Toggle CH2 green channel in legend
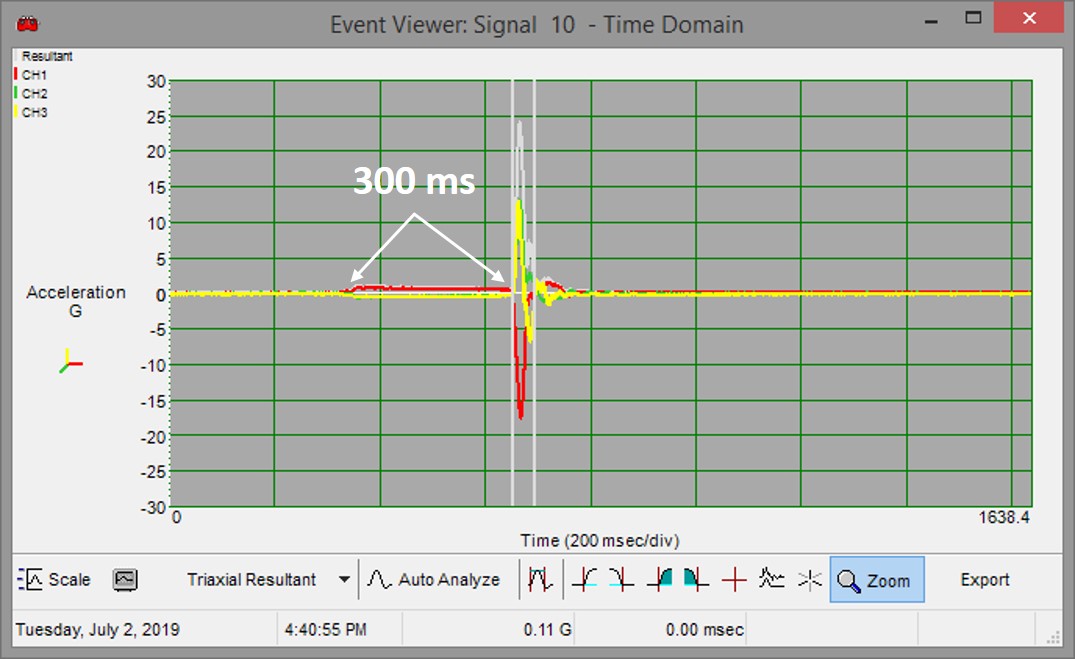This screenshot has height=659, width=1075. click(30, 93)
